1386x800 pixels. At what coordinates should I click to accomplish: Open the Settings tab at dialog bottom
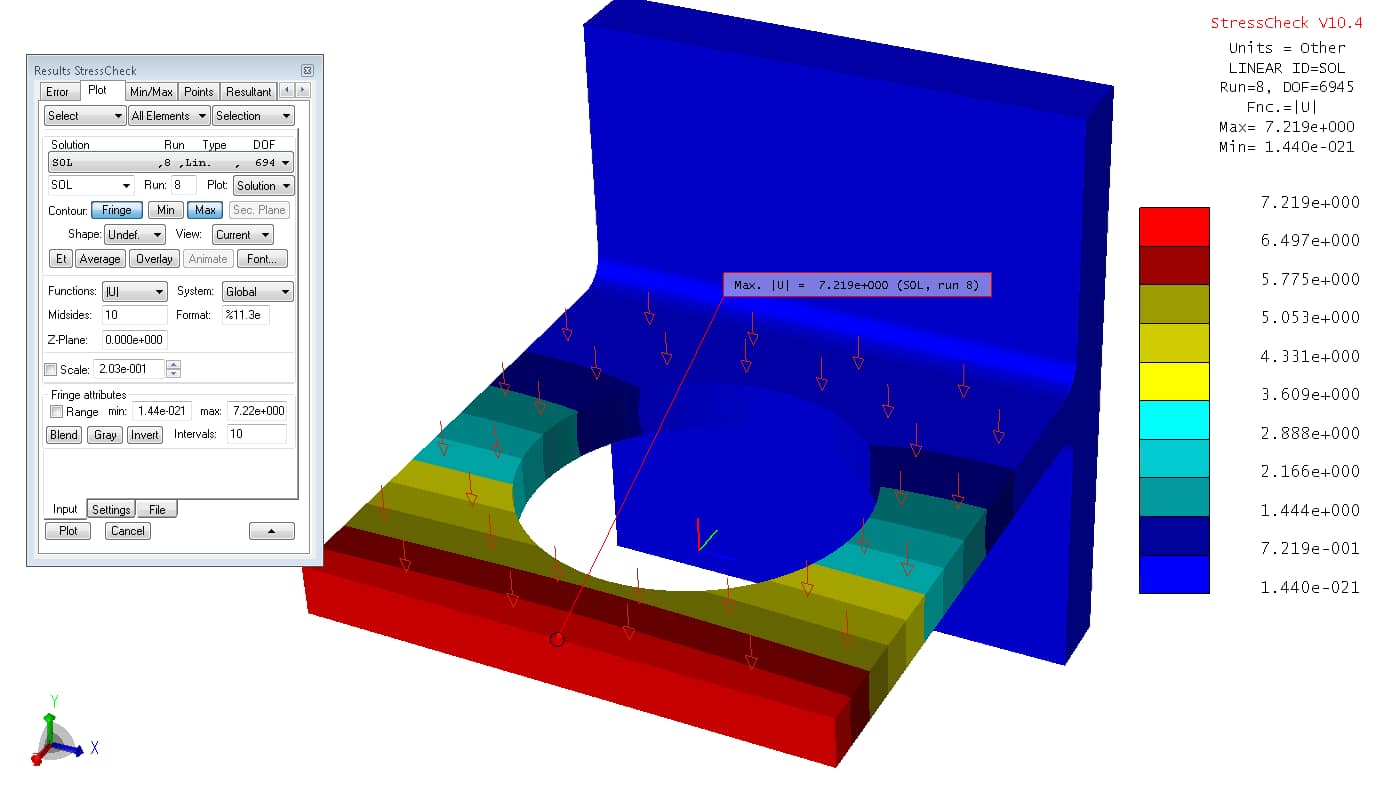coord(111,508)
